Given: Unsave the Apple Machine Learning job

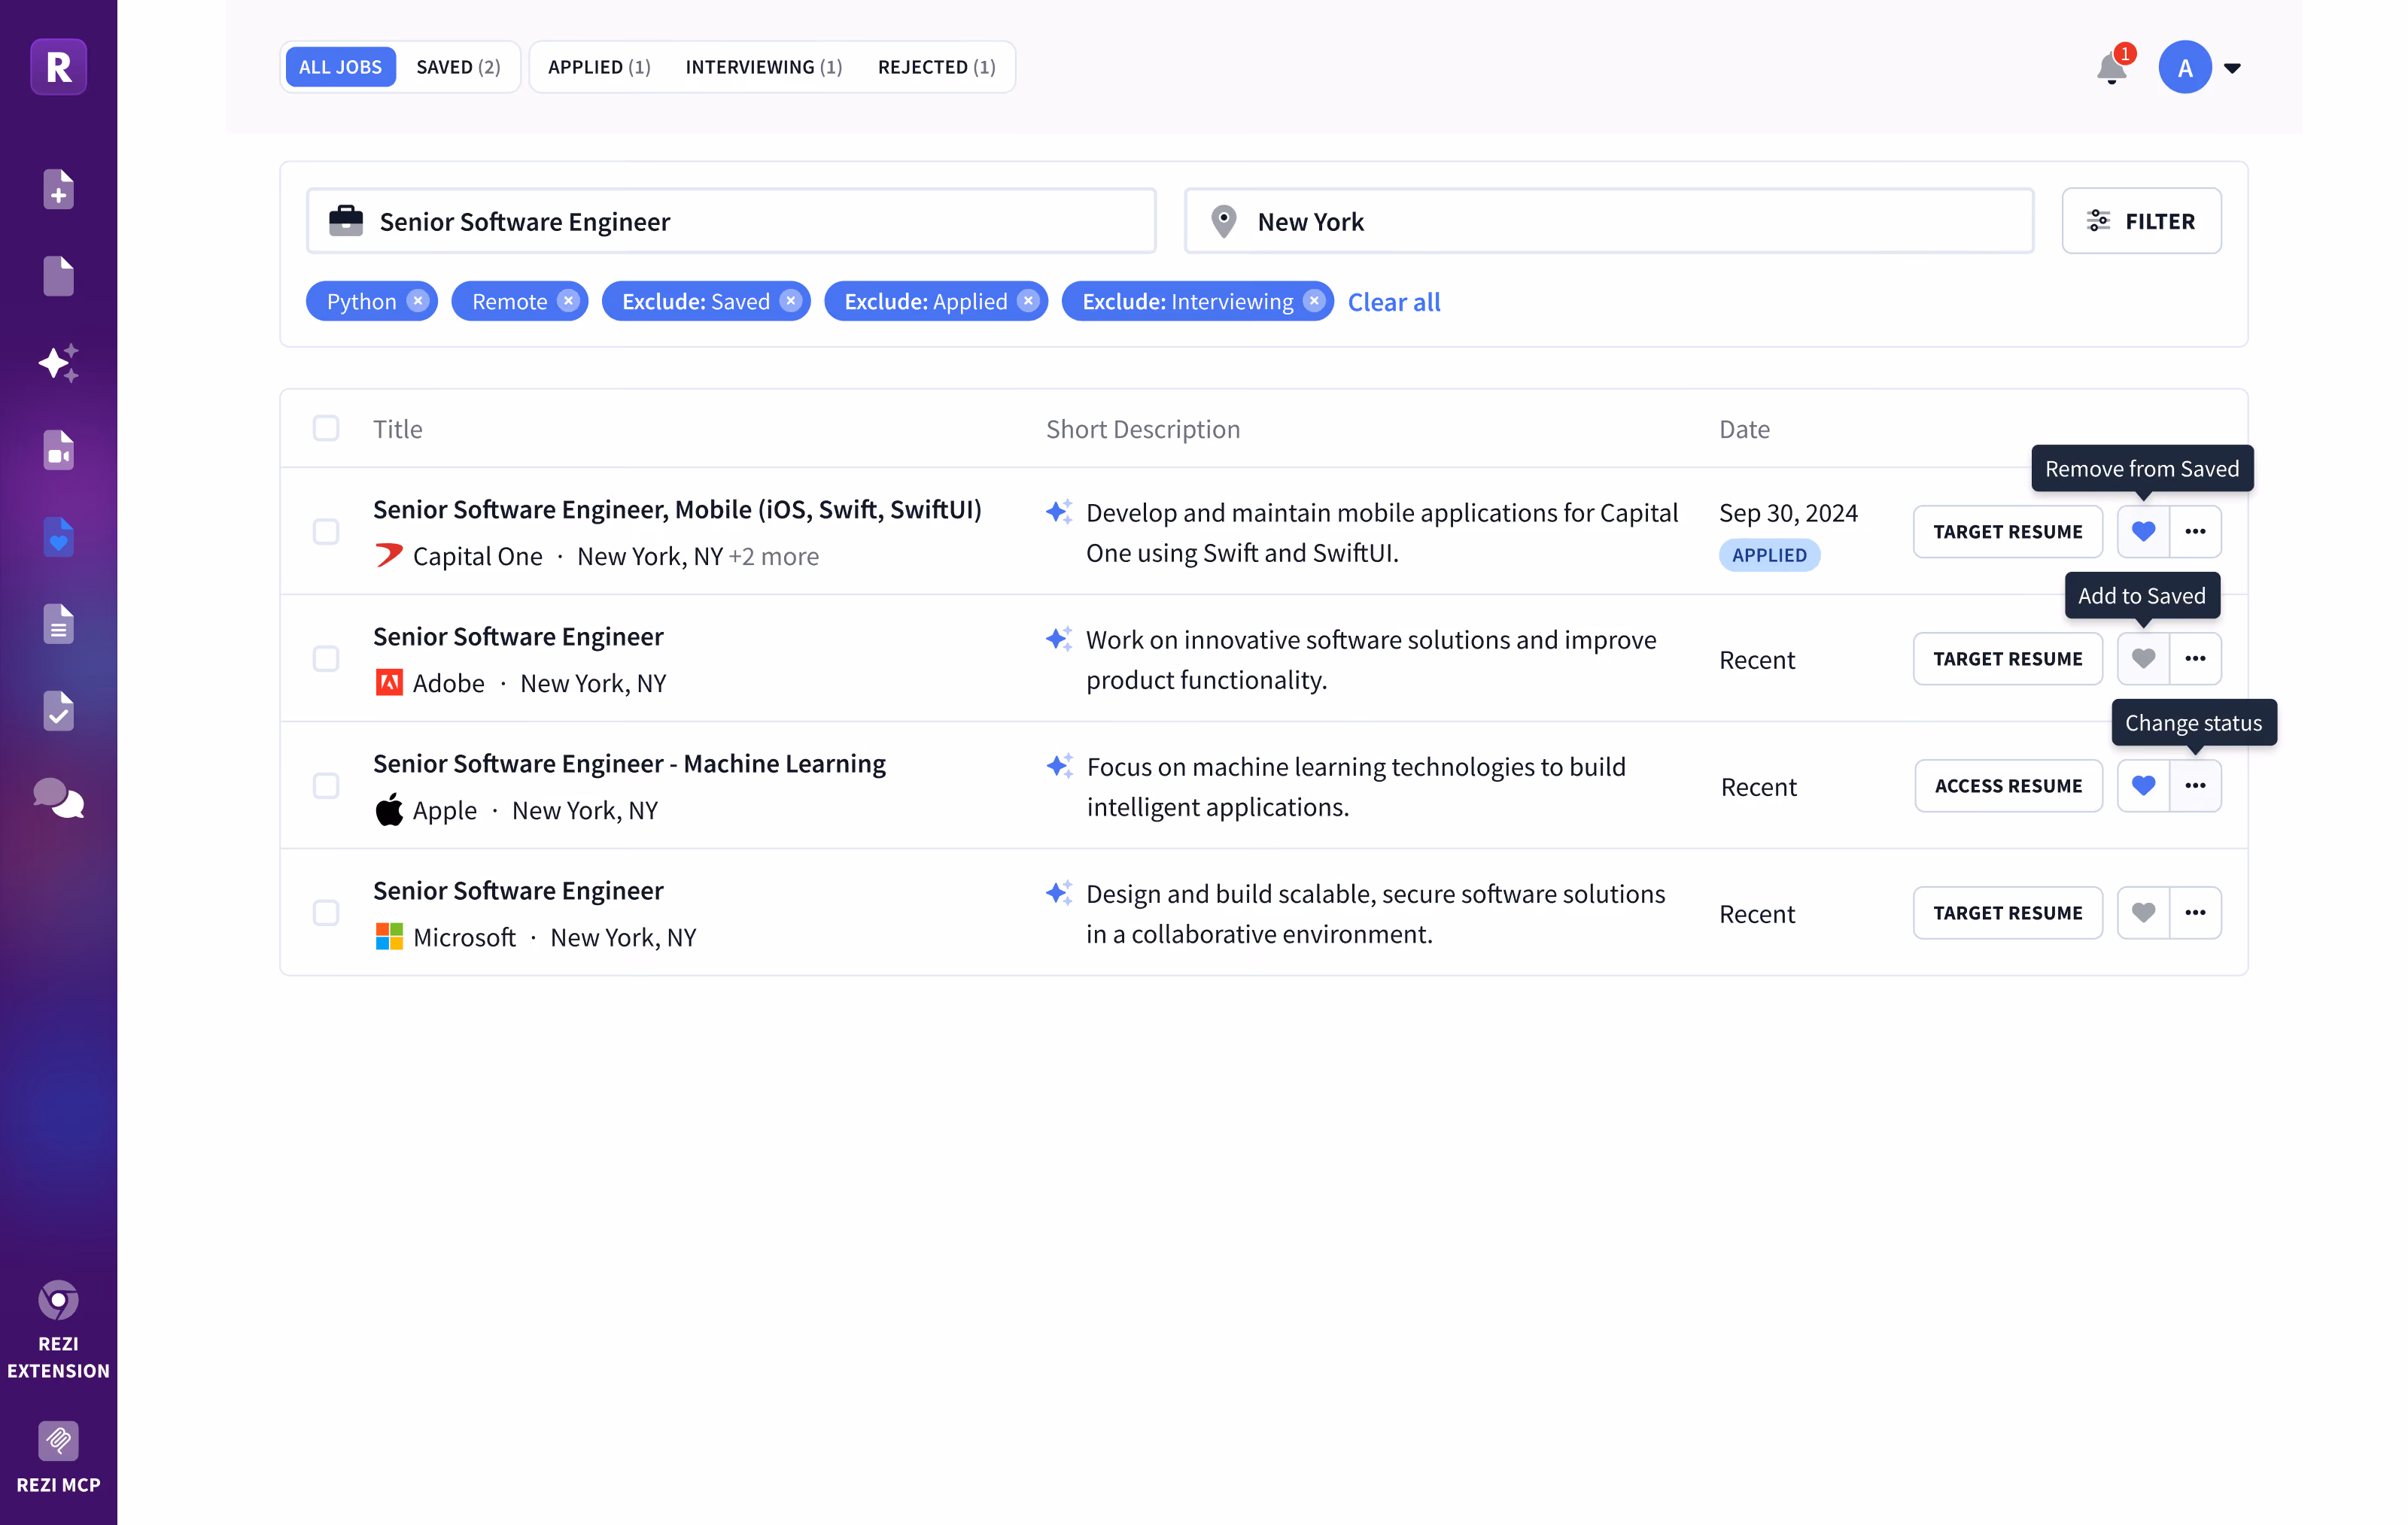Looking at the screenshot, I should pos(2143,785).
